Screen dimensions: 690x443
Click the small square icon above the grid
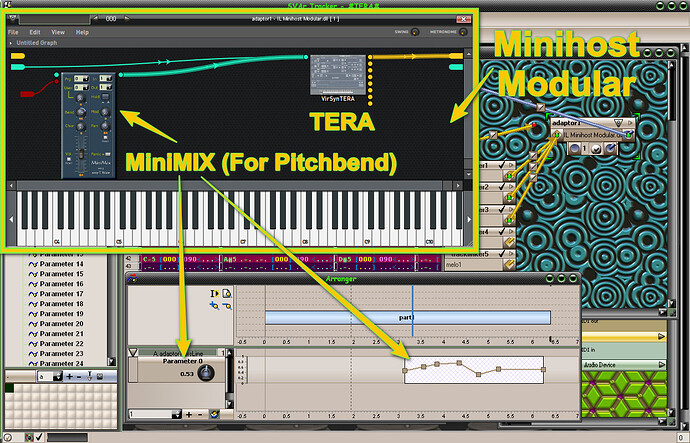100,377
